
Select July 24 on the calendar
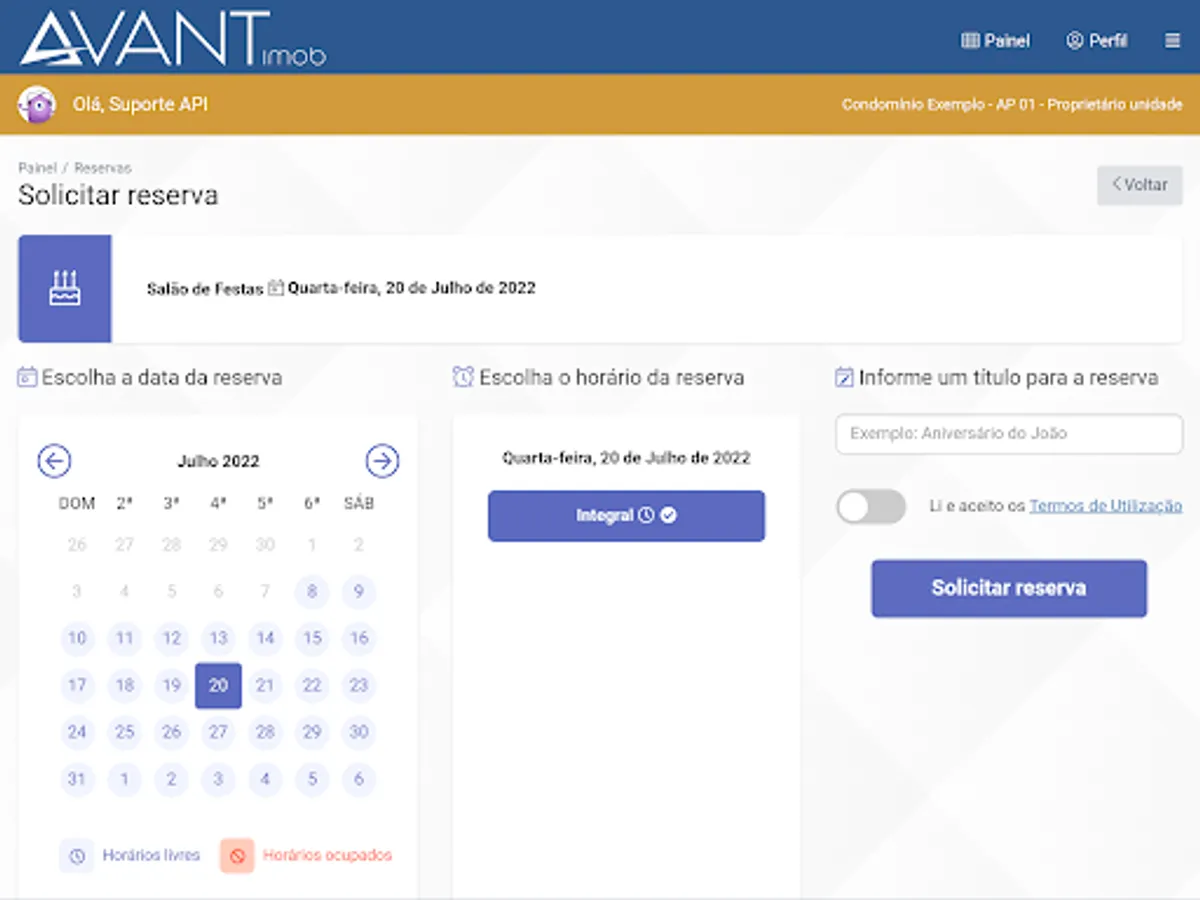coord(77,732)
